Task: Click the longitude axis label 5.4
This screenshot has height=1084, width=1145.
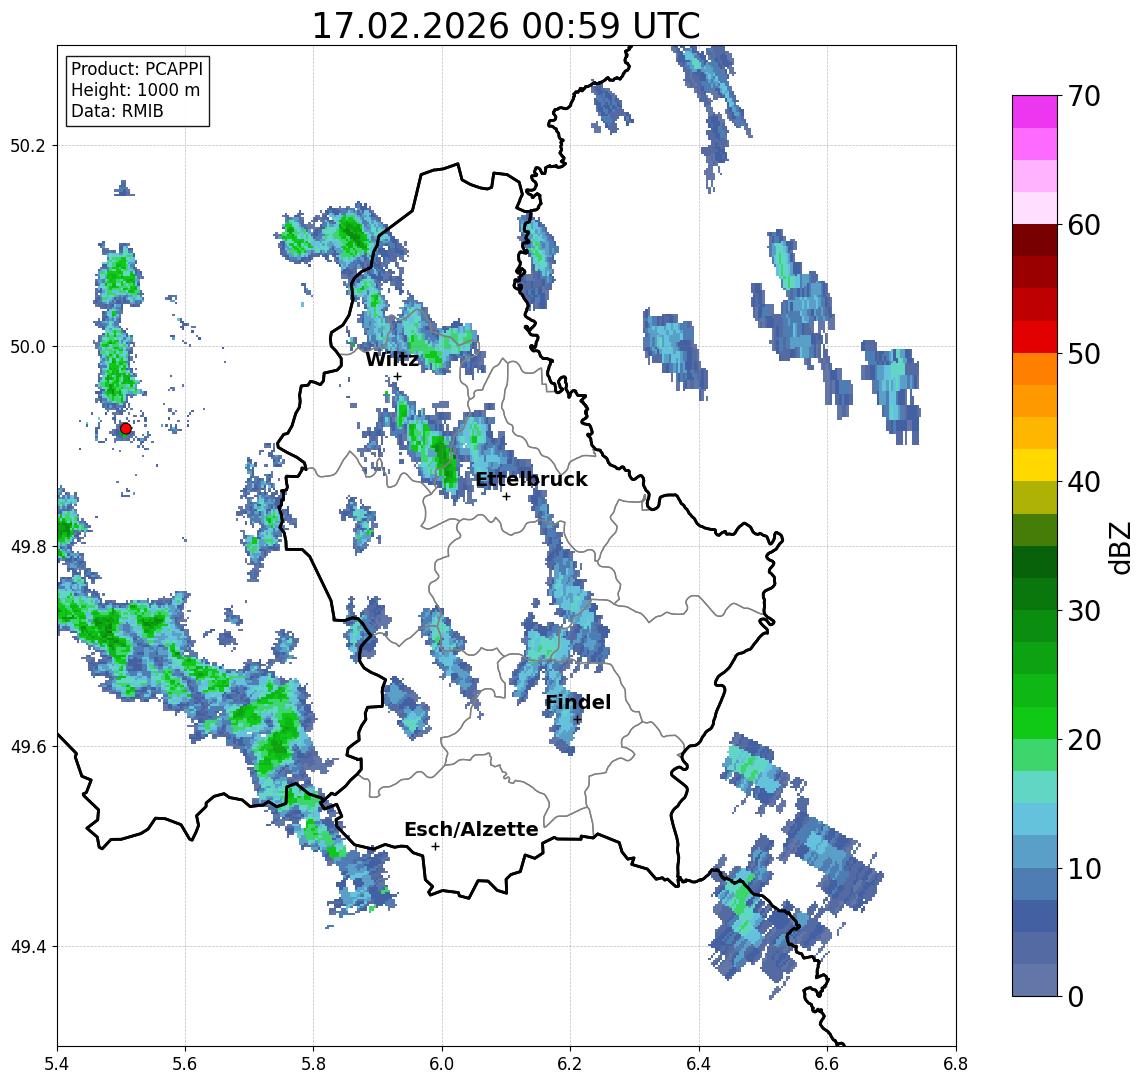Action: [57, 1064]
